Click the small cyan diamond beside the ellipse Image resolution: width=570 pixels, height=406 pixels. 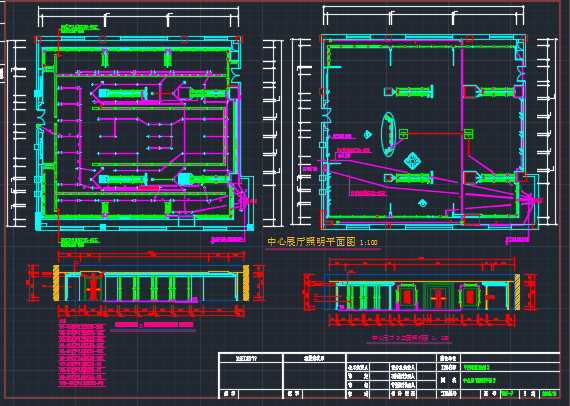pos(368,134)
